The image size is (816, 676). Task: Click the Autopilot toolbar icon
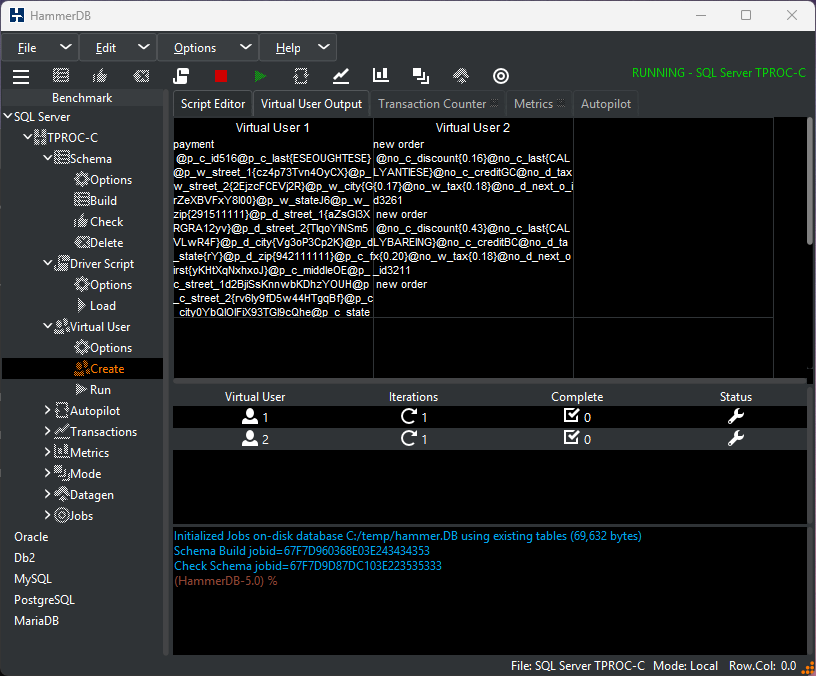[301, 76]
